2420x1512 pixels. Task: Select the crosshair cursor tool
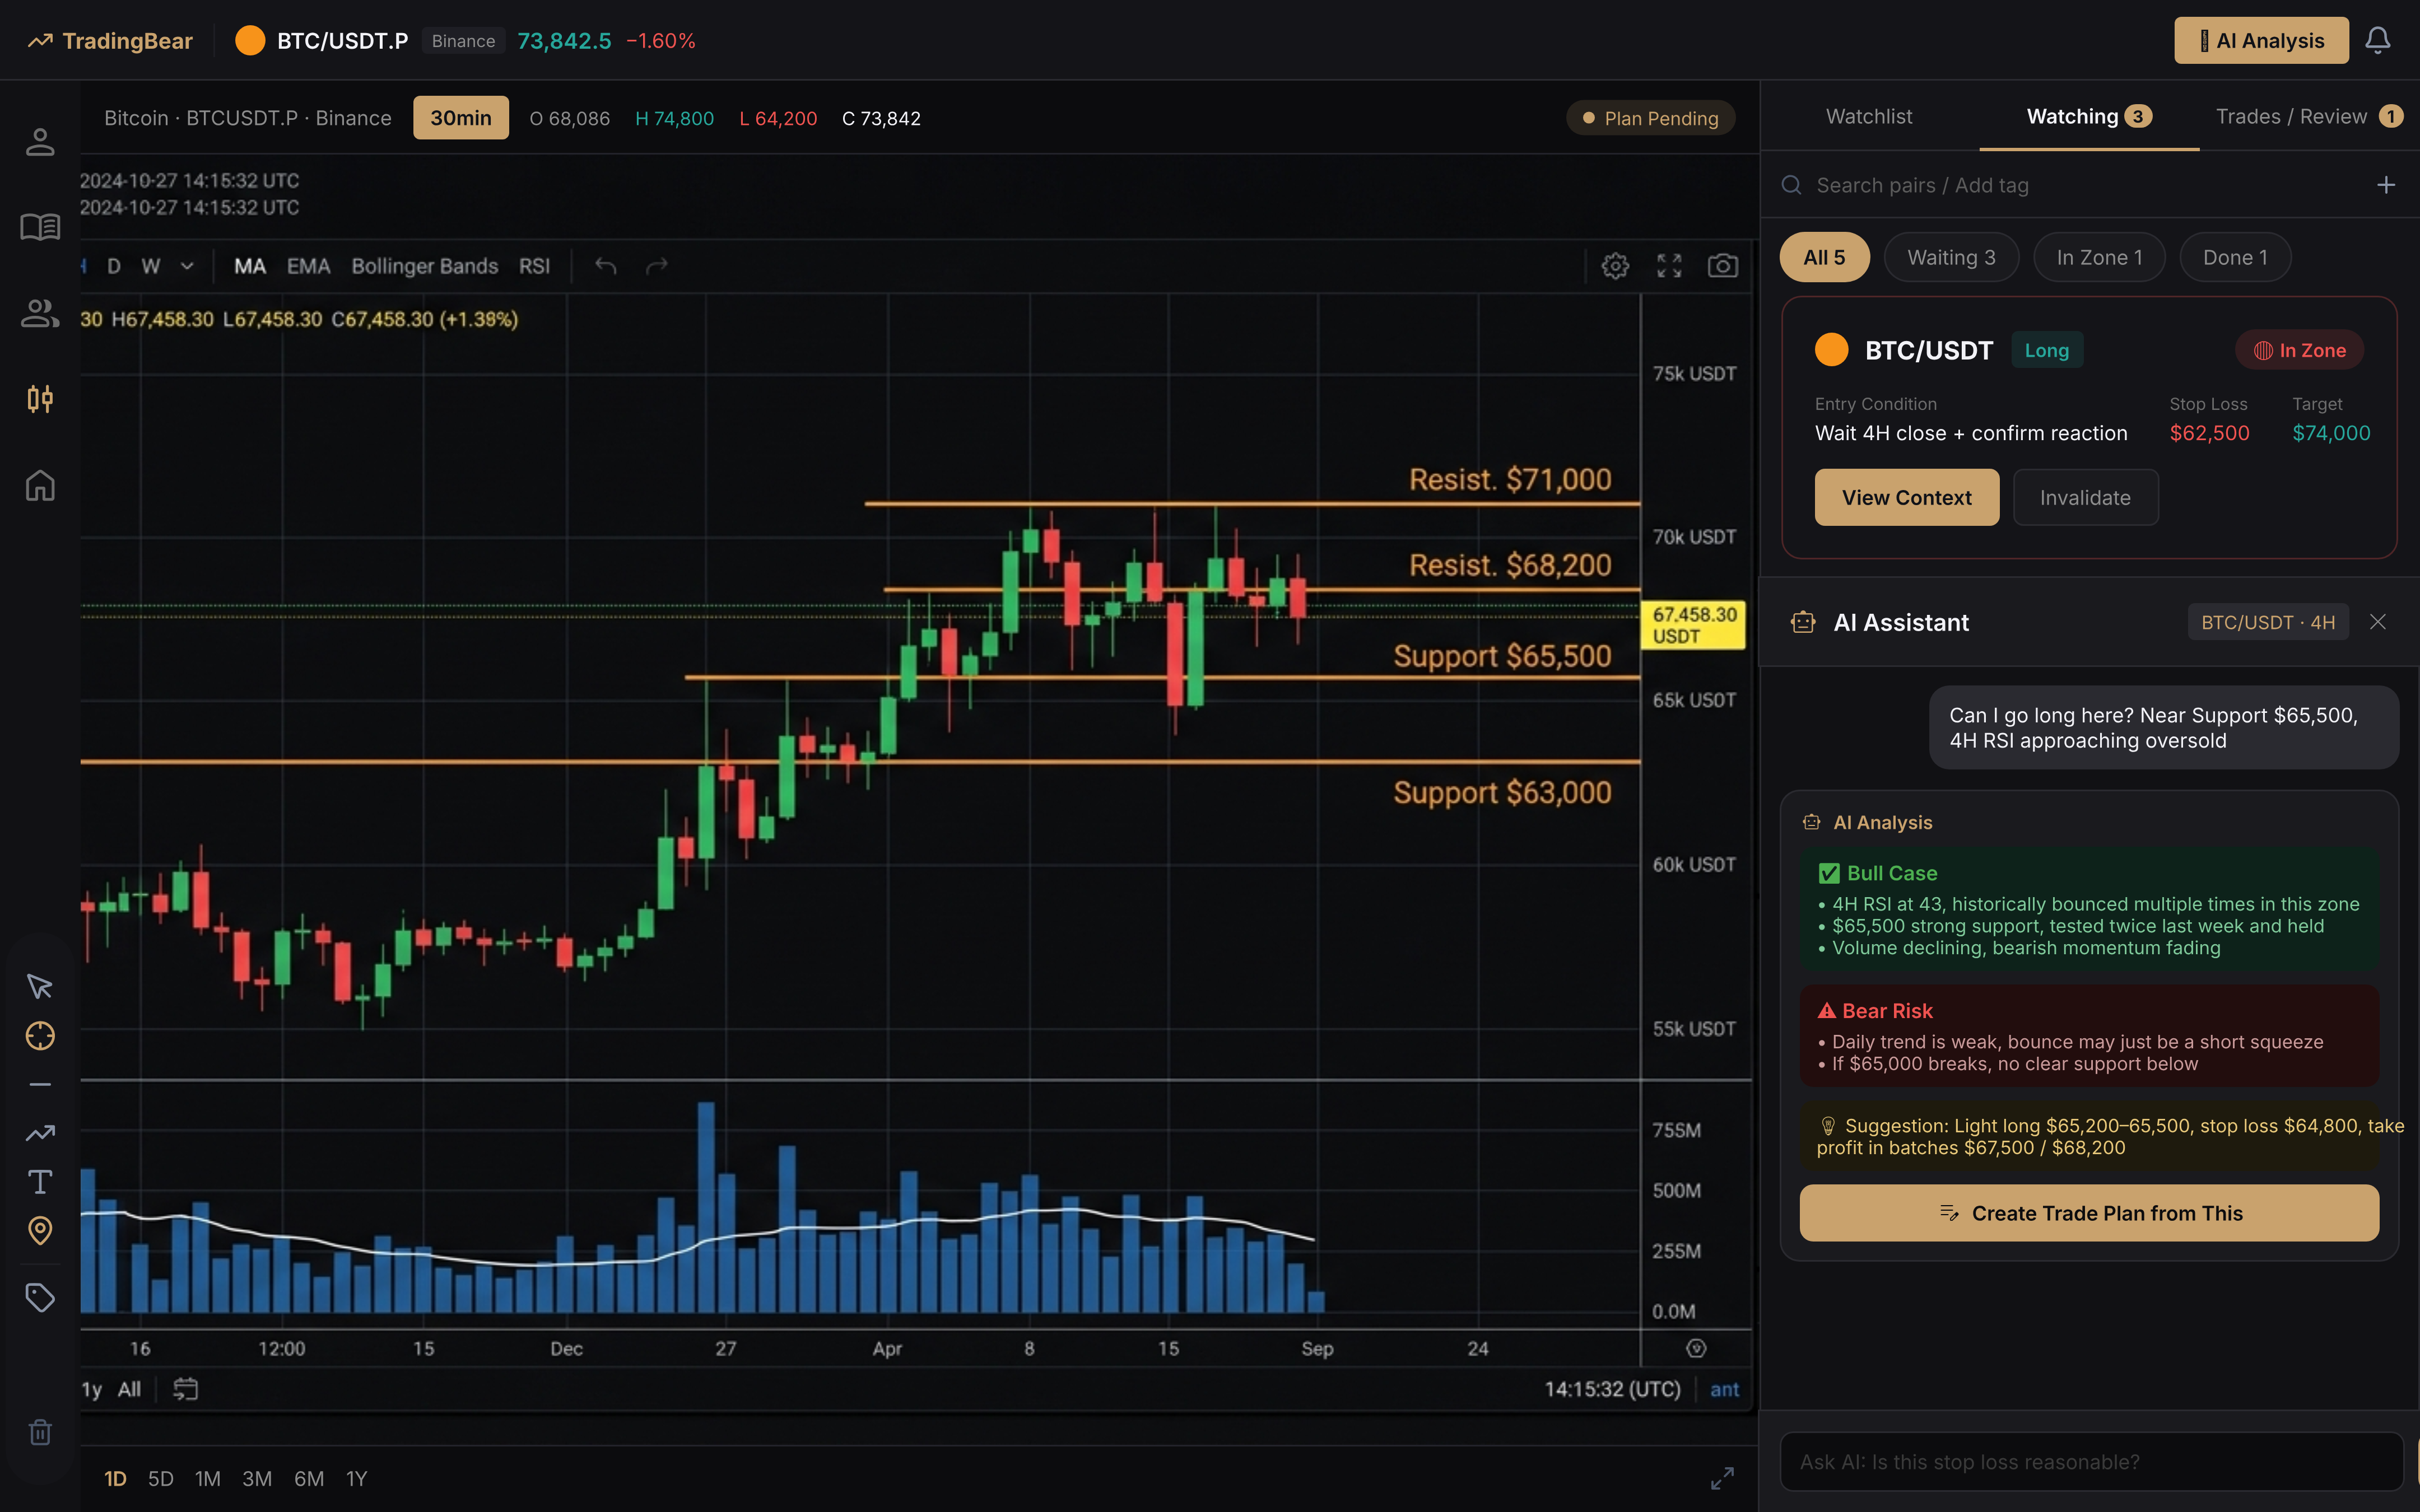tap(40, 1036)
